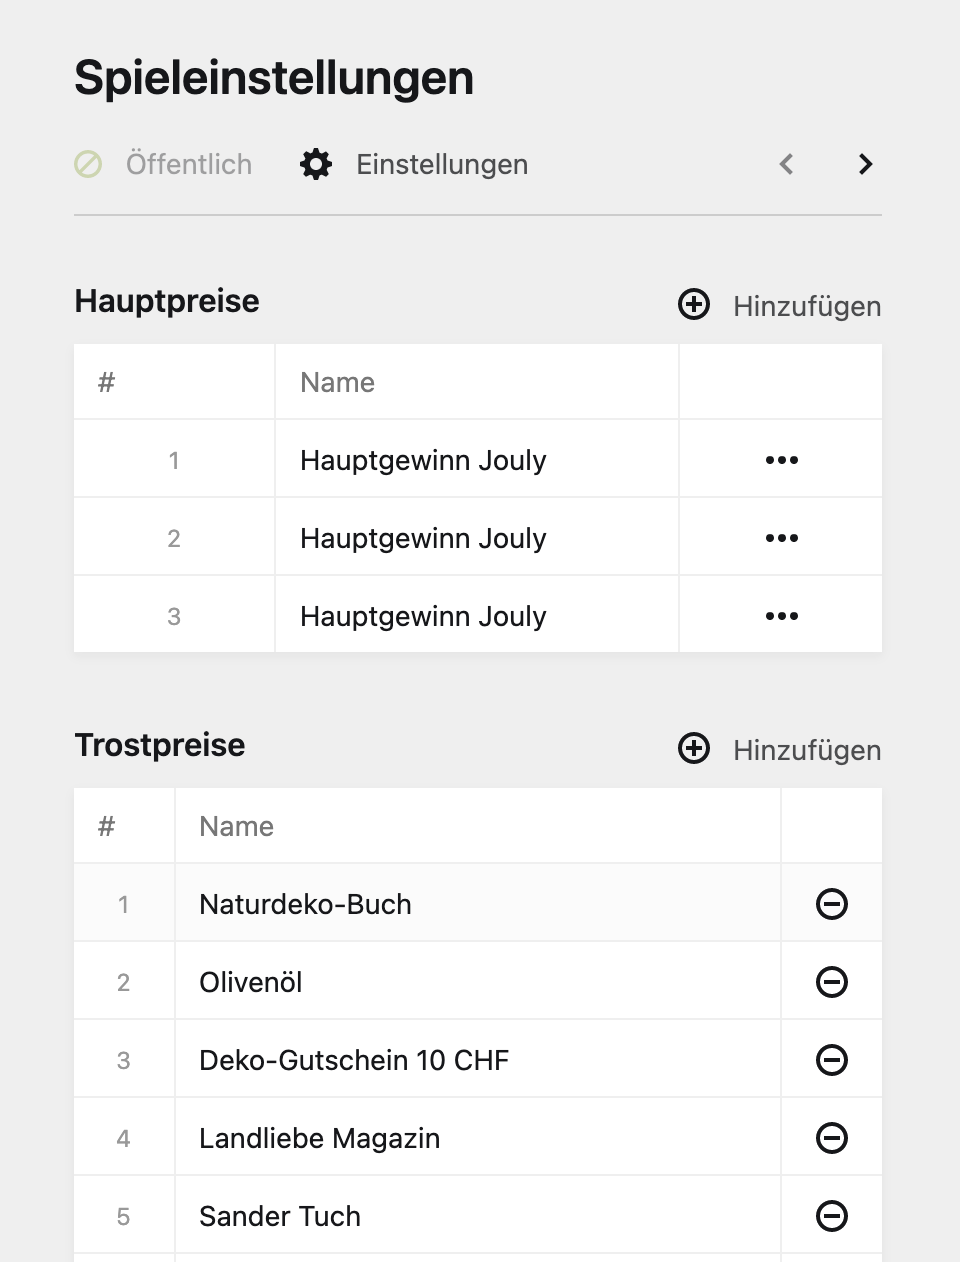Remove the Naturdeko-Buch consolation prize
The width and height of the screenshot is (960, 1262).
[x=832, y=904]
